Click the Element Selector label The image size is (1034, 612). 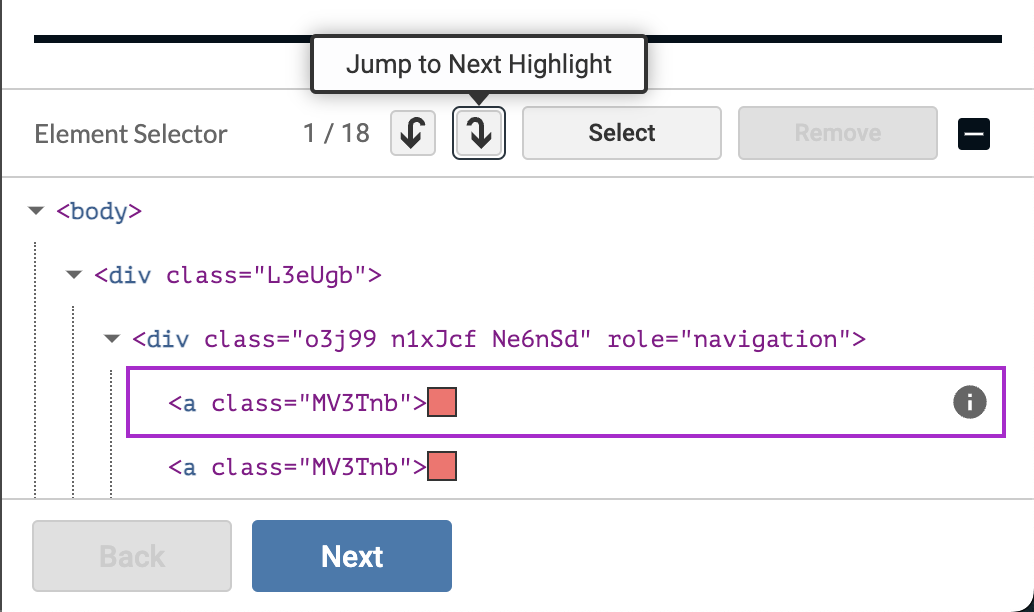point(131,134)
